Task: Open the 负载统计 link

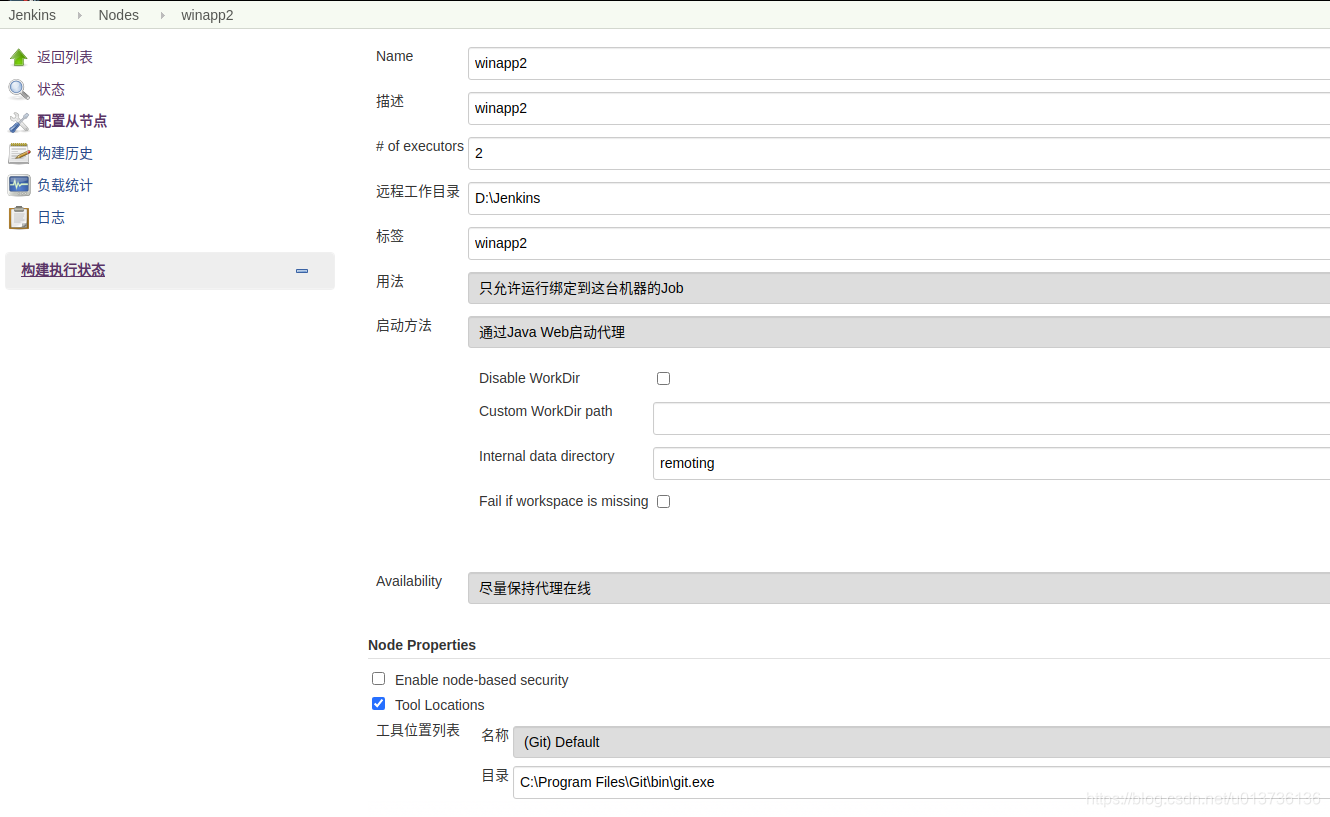Action: point(65,185)
